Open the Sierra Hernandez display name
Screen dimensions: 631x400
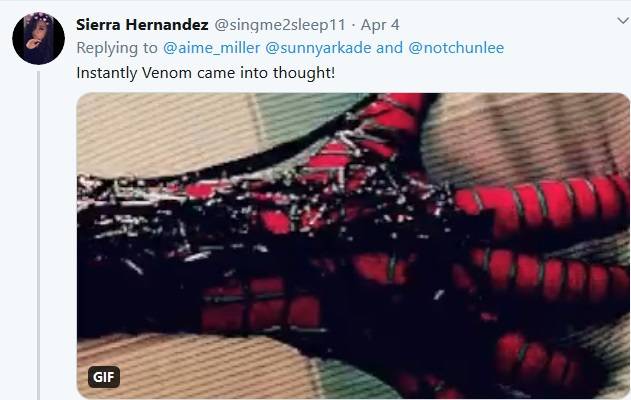pyautogui.click(x=142, y=25)
